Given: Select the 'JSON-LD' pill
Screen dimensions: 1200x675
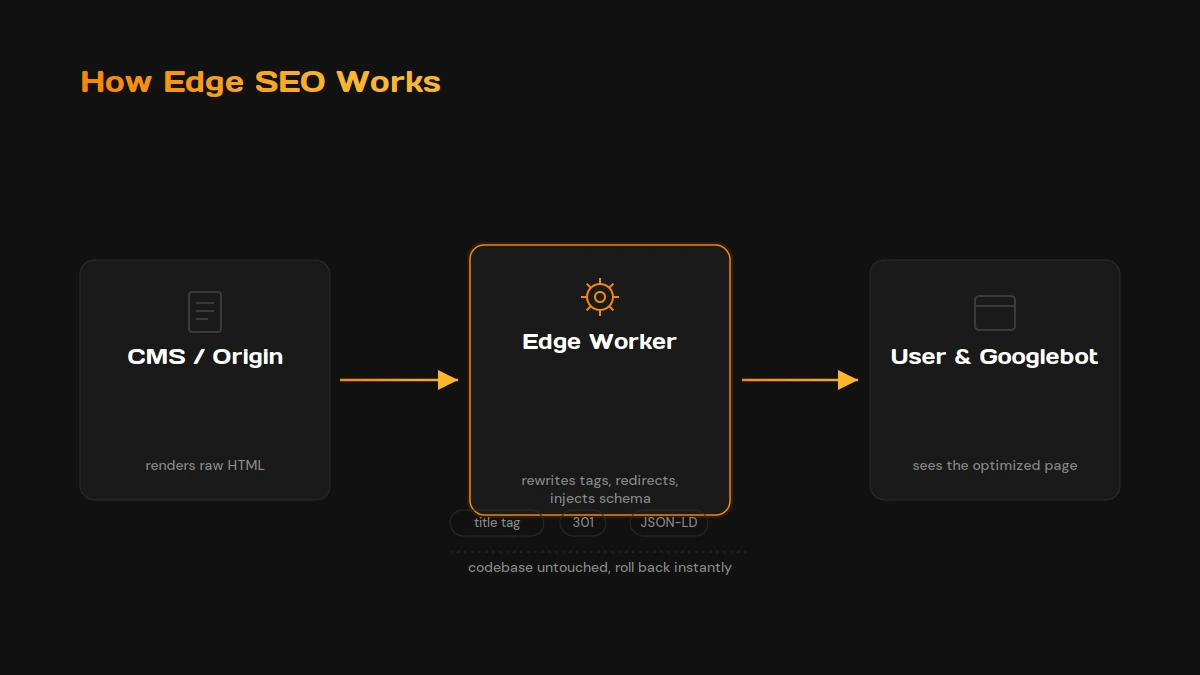Looking at the screenshot, I should tap(669, 523).
